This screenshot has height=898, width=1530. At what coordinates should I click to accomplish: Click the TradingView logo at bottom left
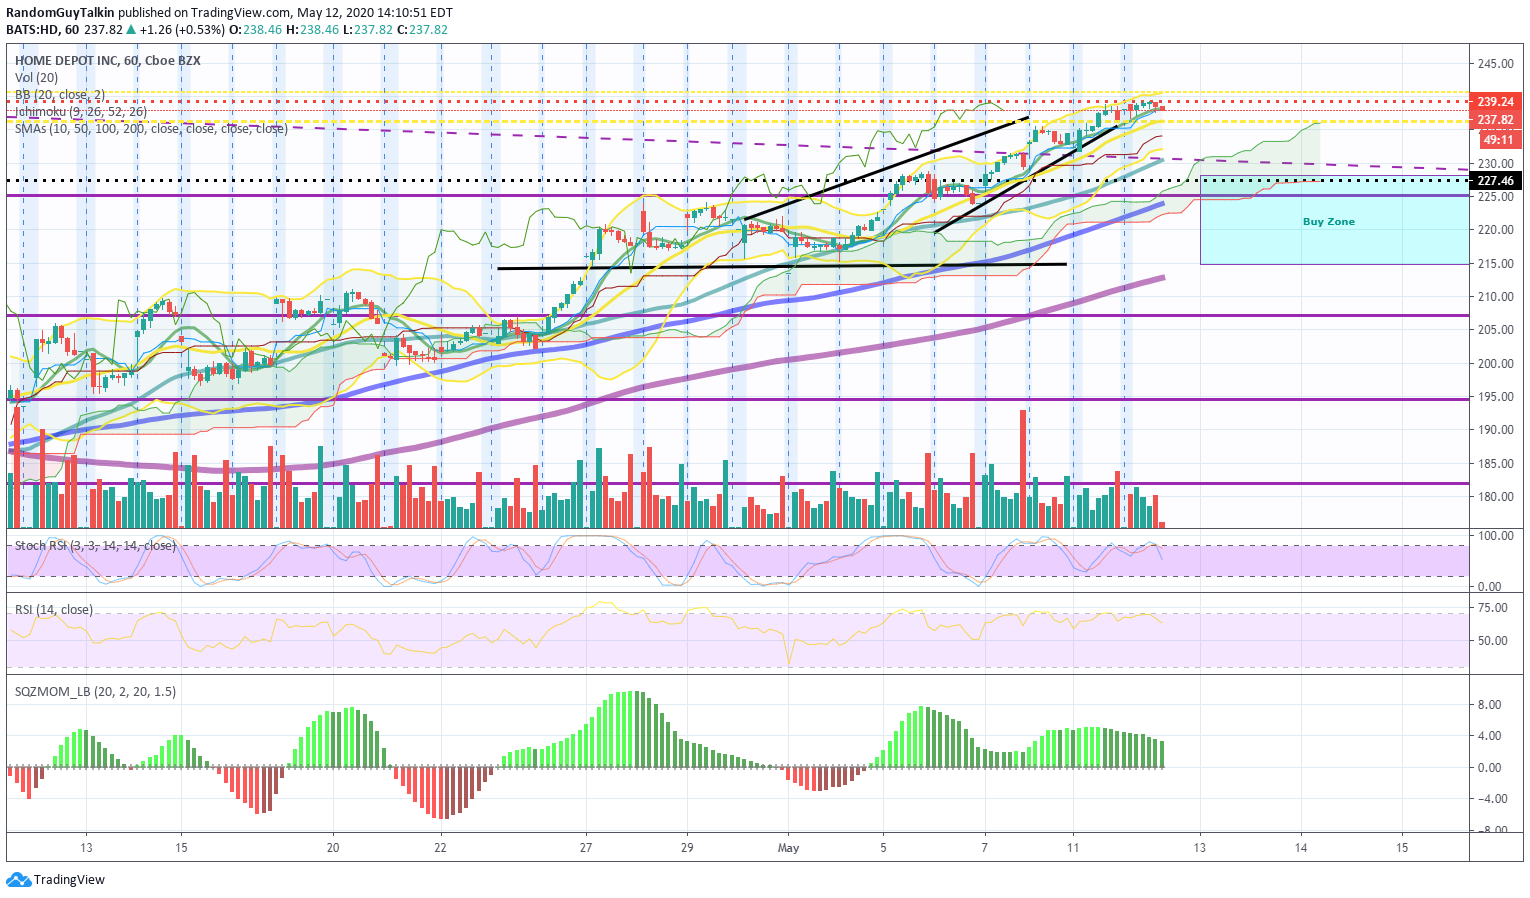(55, 880)
